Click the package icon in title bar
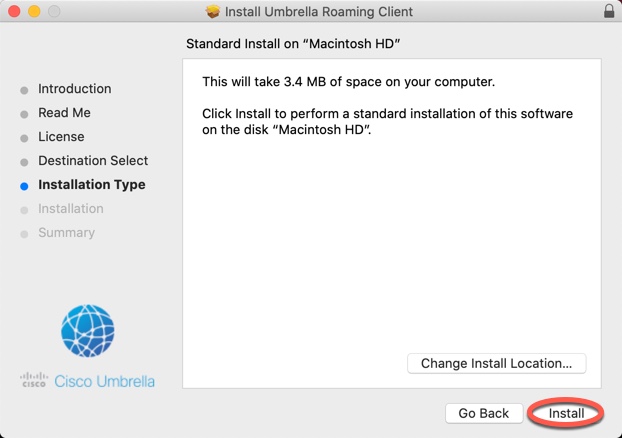 point(213,12)
